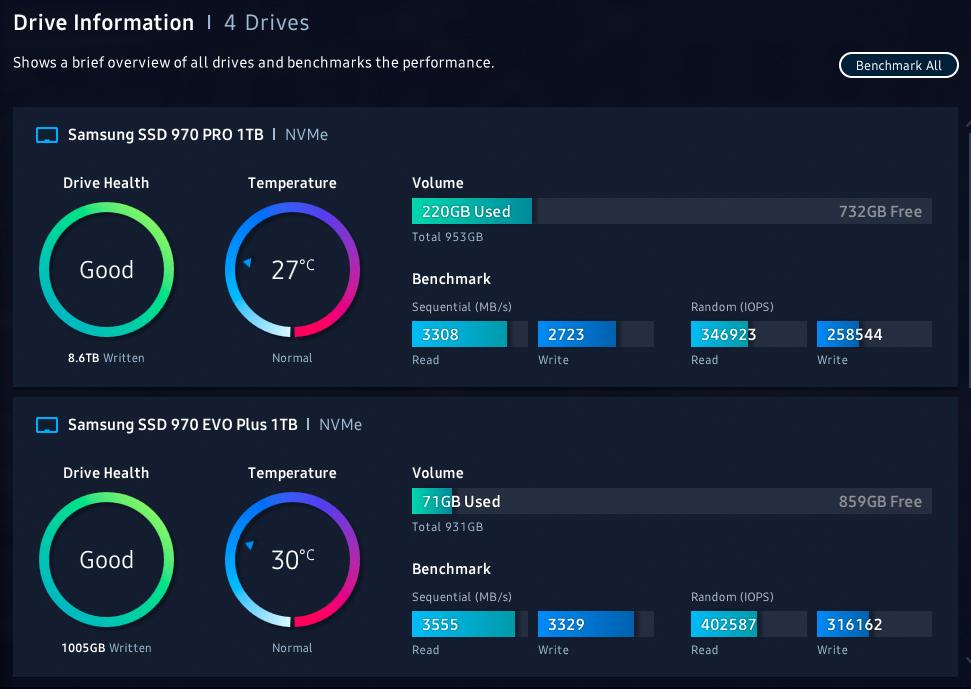Click the temperature pointer on the 30°C gauge
The width and height of the screenshot is (971, 689).
[250, 545]
